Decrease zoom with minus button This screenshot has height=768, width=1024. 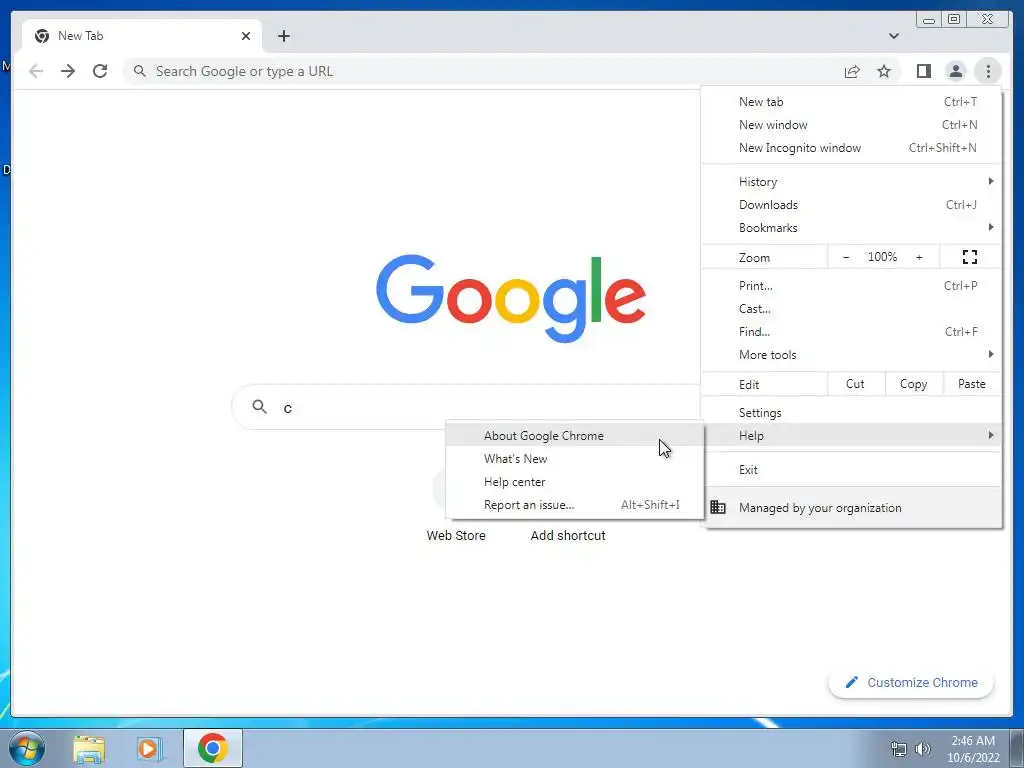point(846,257)
